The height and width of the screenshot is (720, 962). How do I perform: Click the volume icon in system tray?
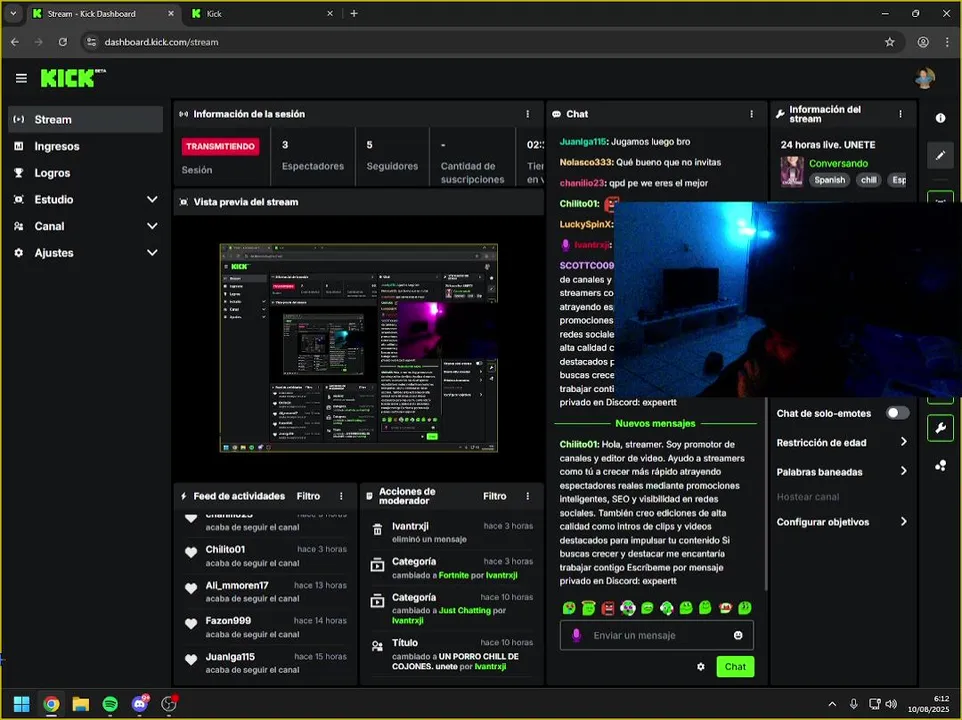point(892,704)
